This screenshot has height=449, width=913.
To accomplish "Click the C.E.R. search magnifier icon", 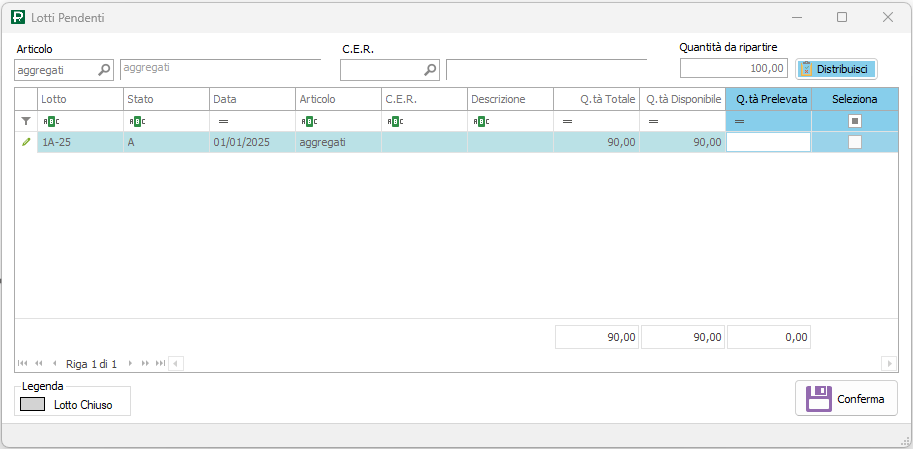I will 430,70.
